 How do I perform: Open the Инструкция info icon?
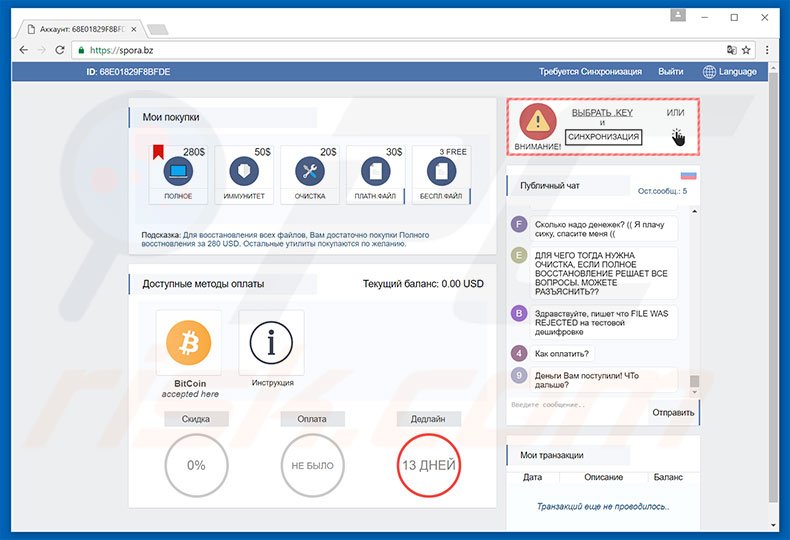tap(271, 343)
